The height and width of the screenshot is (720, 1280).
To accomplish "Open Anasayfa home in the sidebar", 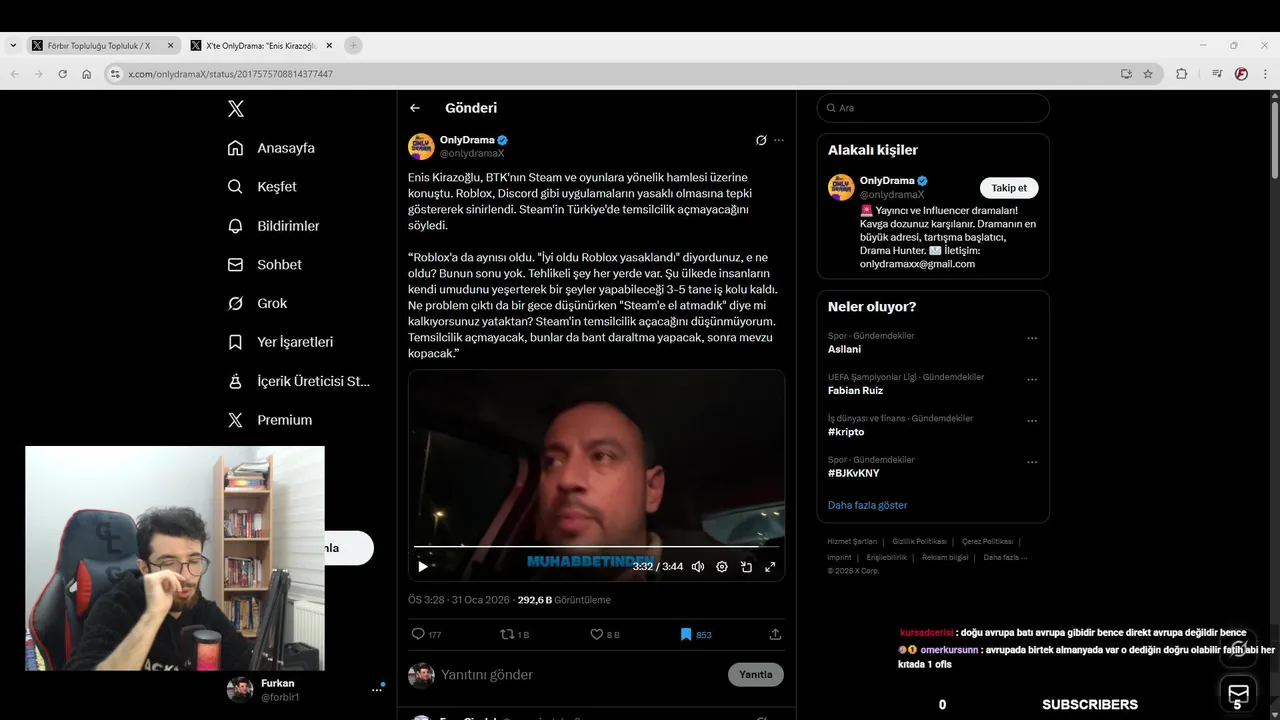I will [271, 148].
